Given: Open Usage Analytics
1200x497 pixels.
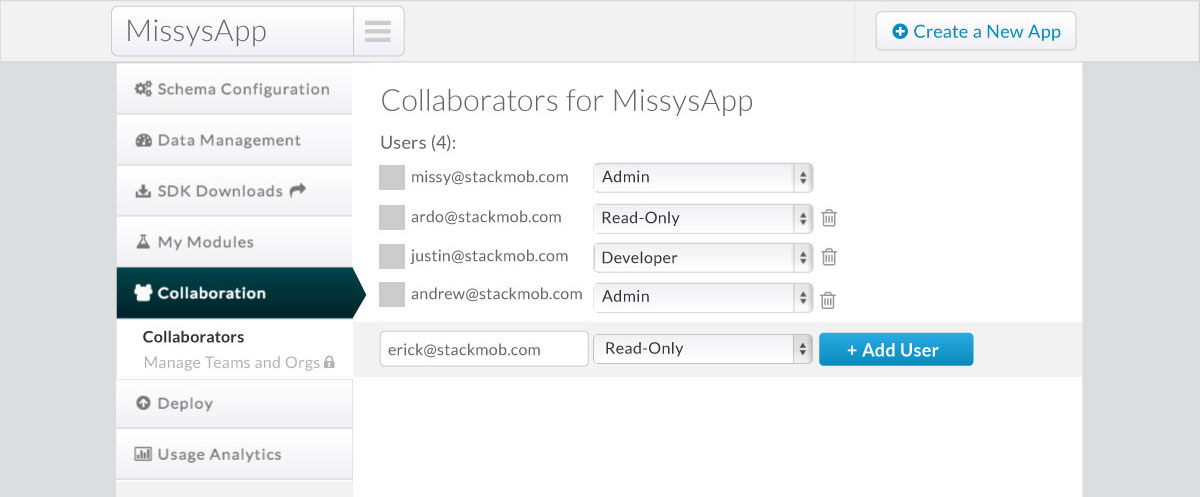Looking at the screenshot, I should pyautogui.click(x=234, y=454).
